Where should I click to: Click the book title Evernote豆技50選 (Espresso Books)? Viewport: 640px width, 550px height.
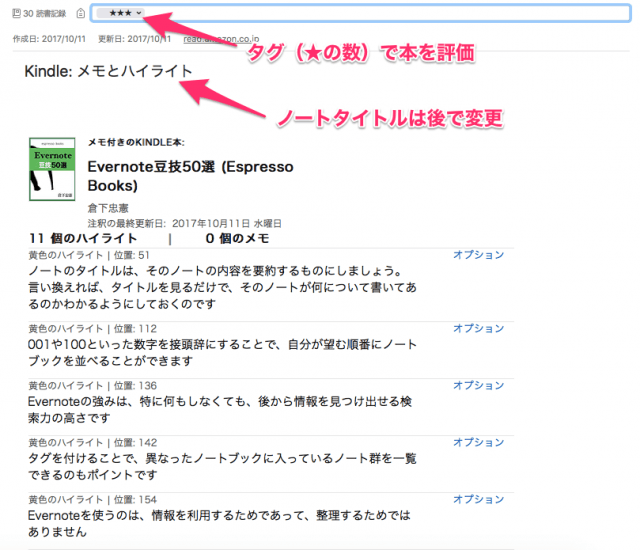(190, 176)
